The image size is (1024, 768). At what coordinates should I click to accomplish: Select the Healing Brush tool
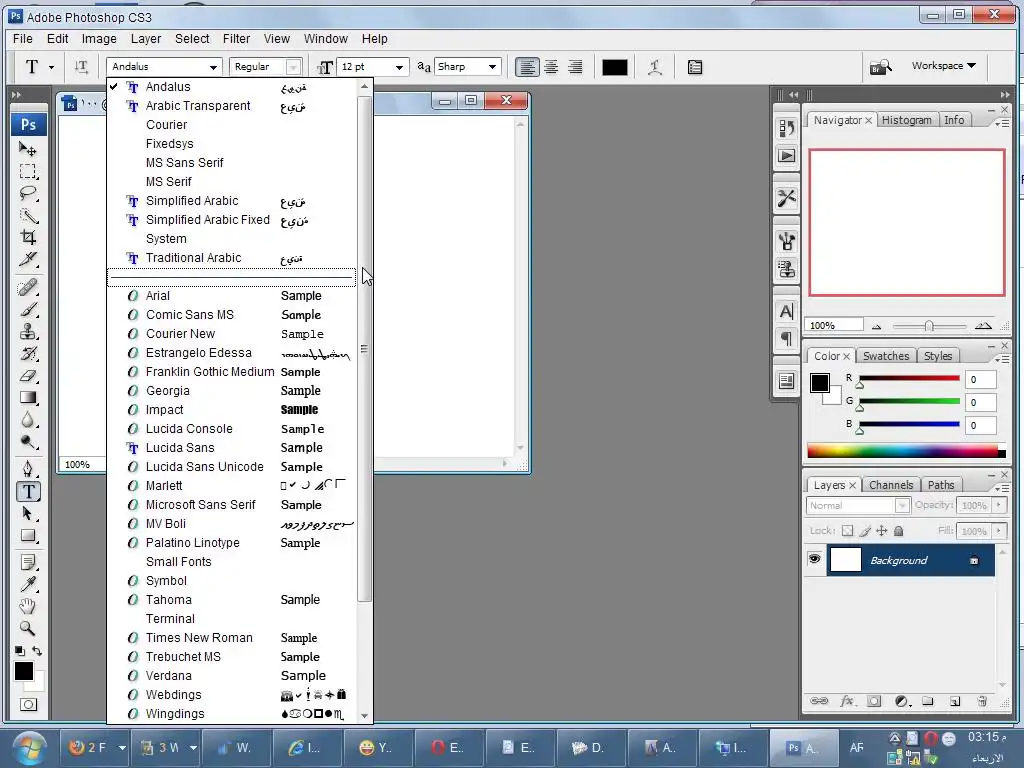(27, 287)
